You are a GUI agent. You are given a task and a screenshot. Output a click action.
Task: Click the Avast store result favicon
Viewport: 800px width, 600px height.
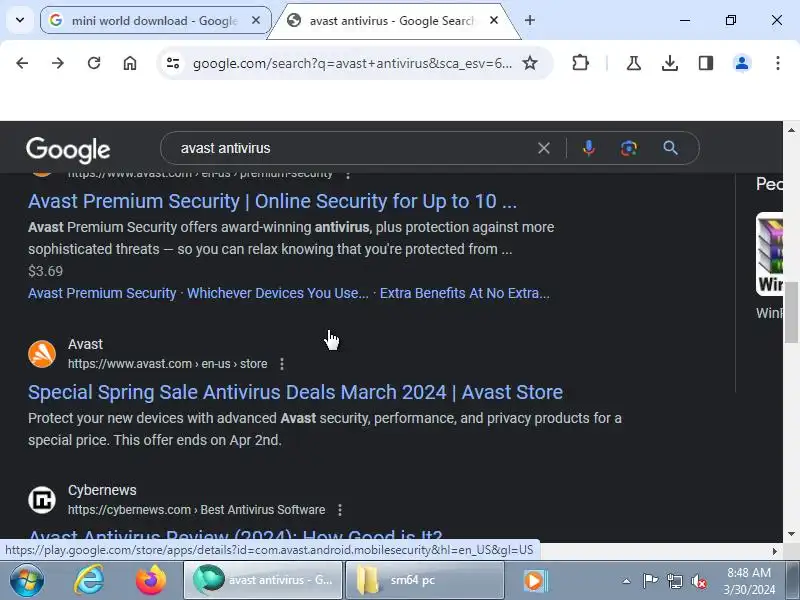(x=42, y=354)
